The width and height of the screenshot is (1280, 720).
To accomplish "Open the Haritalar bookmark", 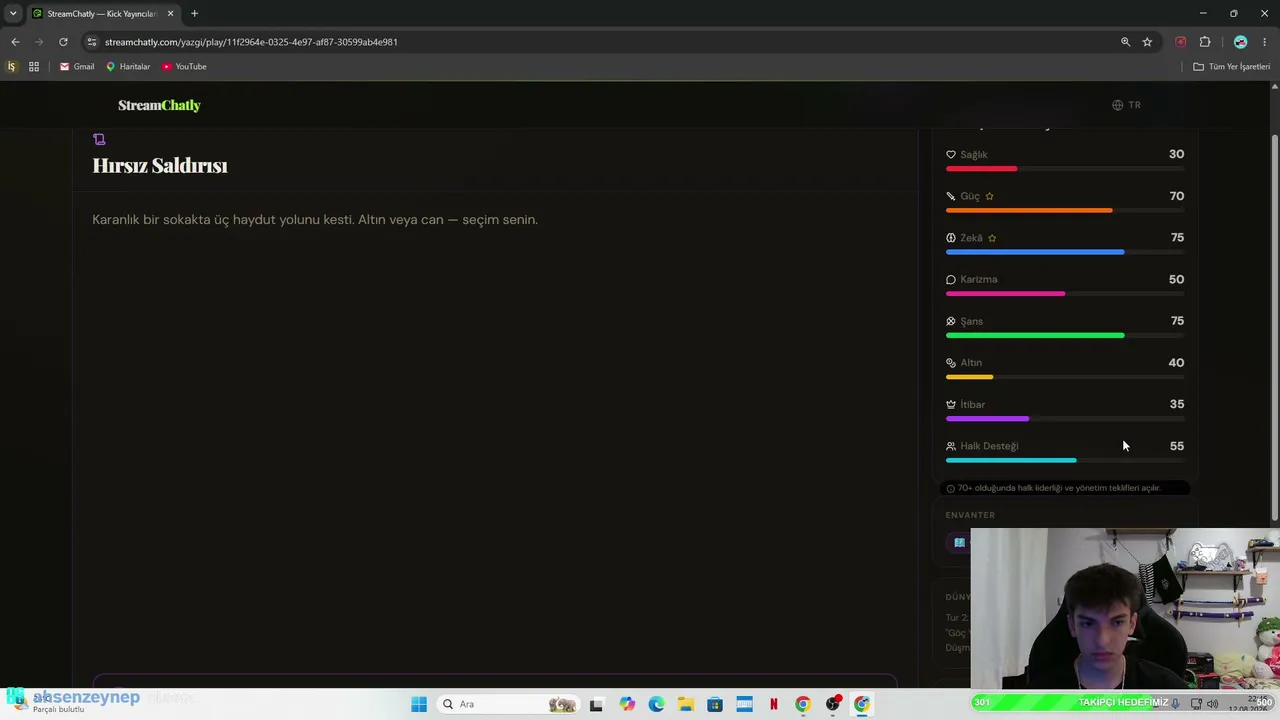I will (x=128, y=67).
